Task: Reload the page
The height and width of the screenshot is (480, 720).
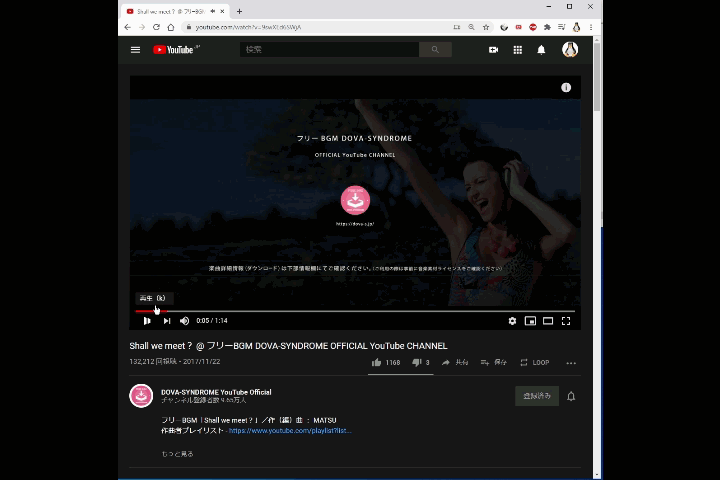Action: click(x=156, y=27)
